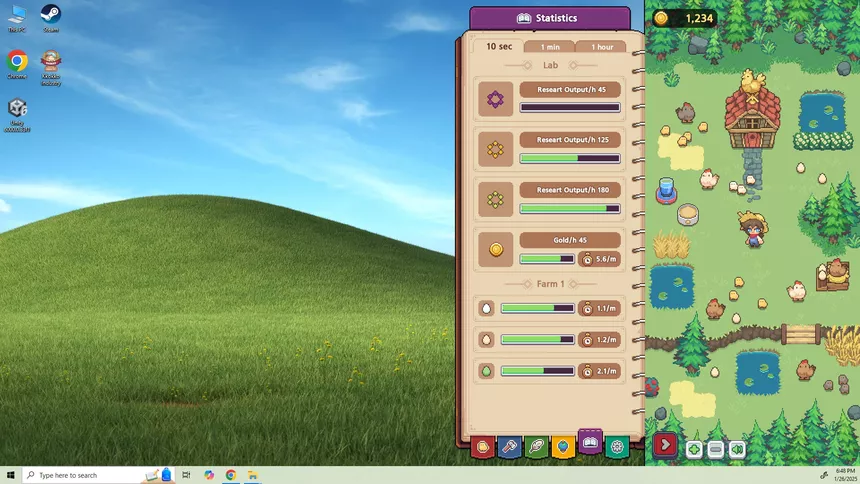This screenshot has height=484, width=860.
Task: Switch to the 1 hour tab
Action: 602,47
